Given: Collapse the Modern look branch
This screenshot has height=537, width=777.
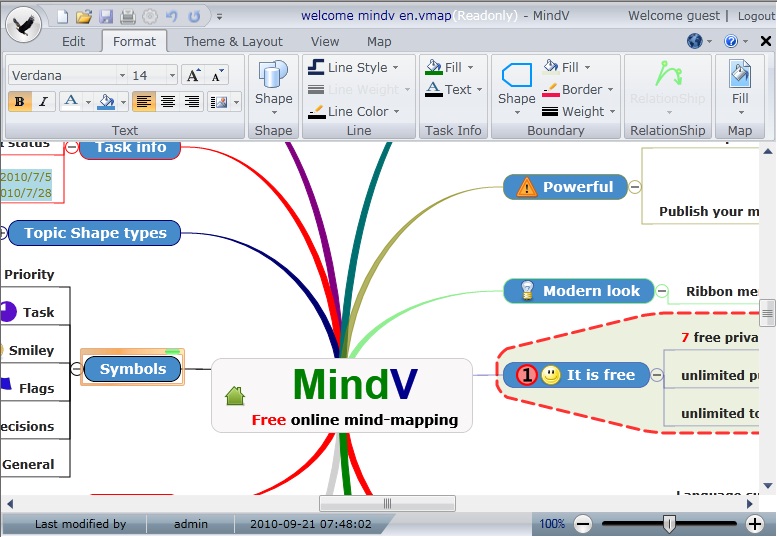Looking at the screenshot, I should [x=662, y=291].
